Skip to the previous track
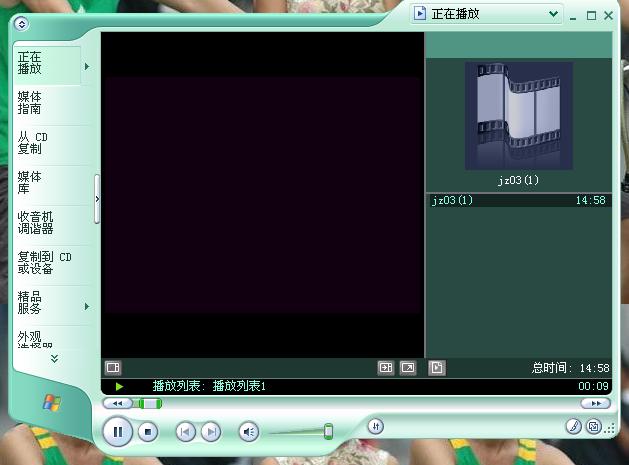The image size is (629, 465). (x=185, y=432)
